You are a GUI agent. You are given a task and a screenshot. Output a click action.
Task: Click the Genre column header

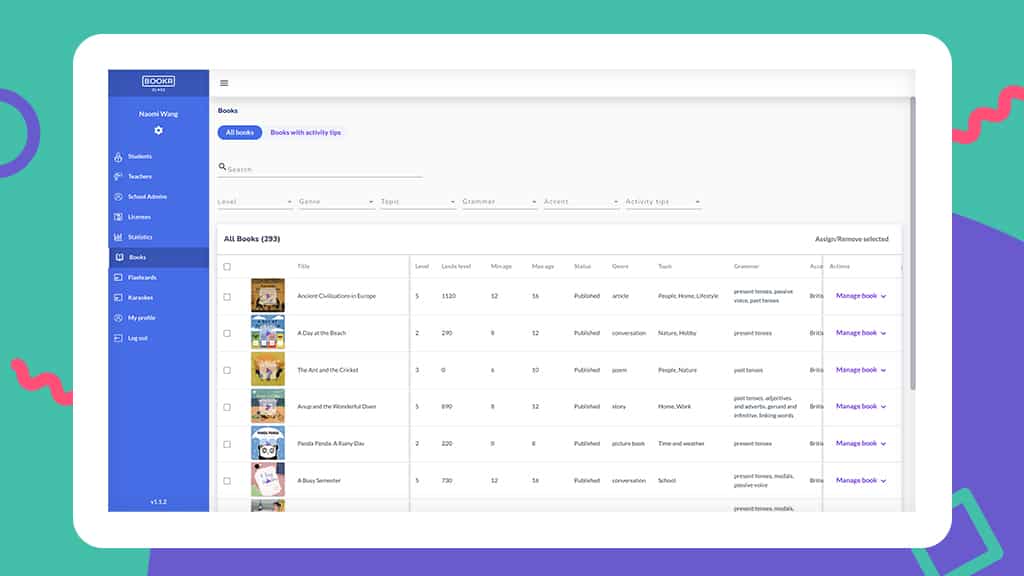(620, 266)
